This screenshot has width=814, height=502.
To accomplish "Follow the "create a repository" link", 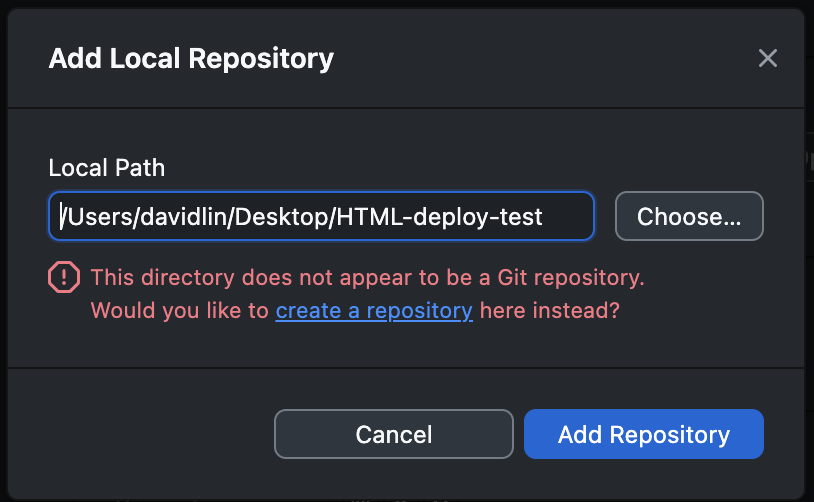I will pos(374,311).
